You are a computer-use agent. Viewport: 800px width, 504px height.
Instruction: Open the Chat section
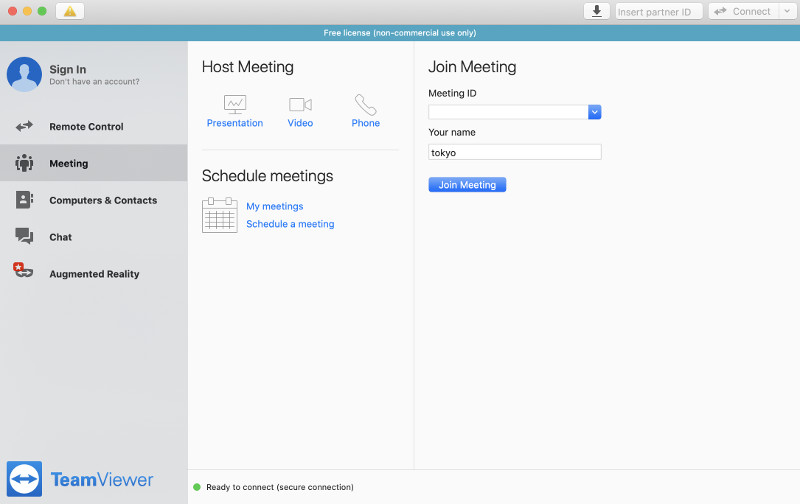point(60,237)
